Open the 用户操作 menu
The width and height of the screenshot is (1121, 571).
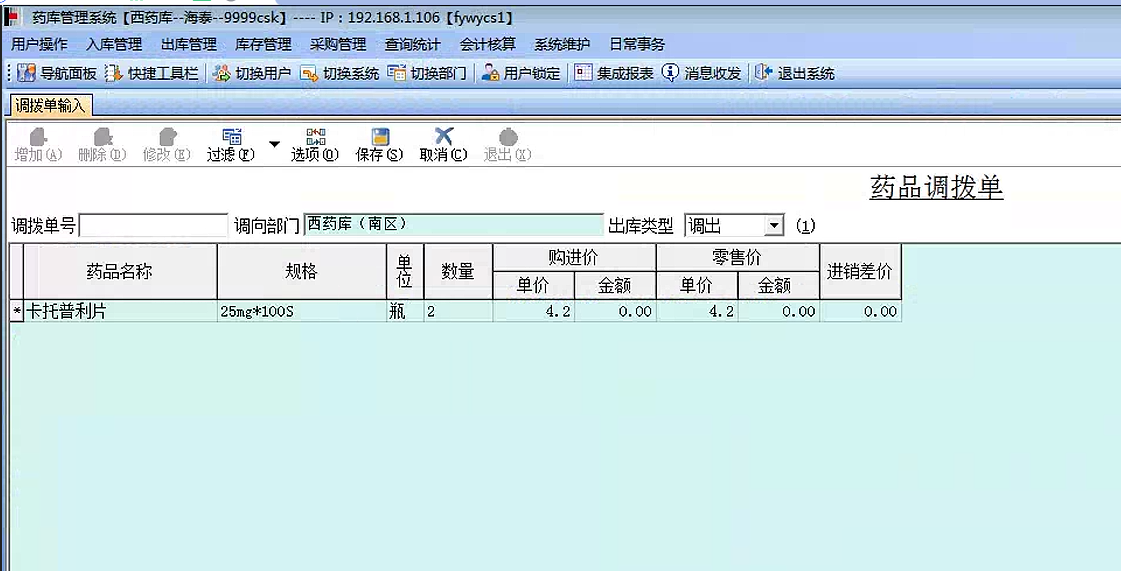click(39, 44)
